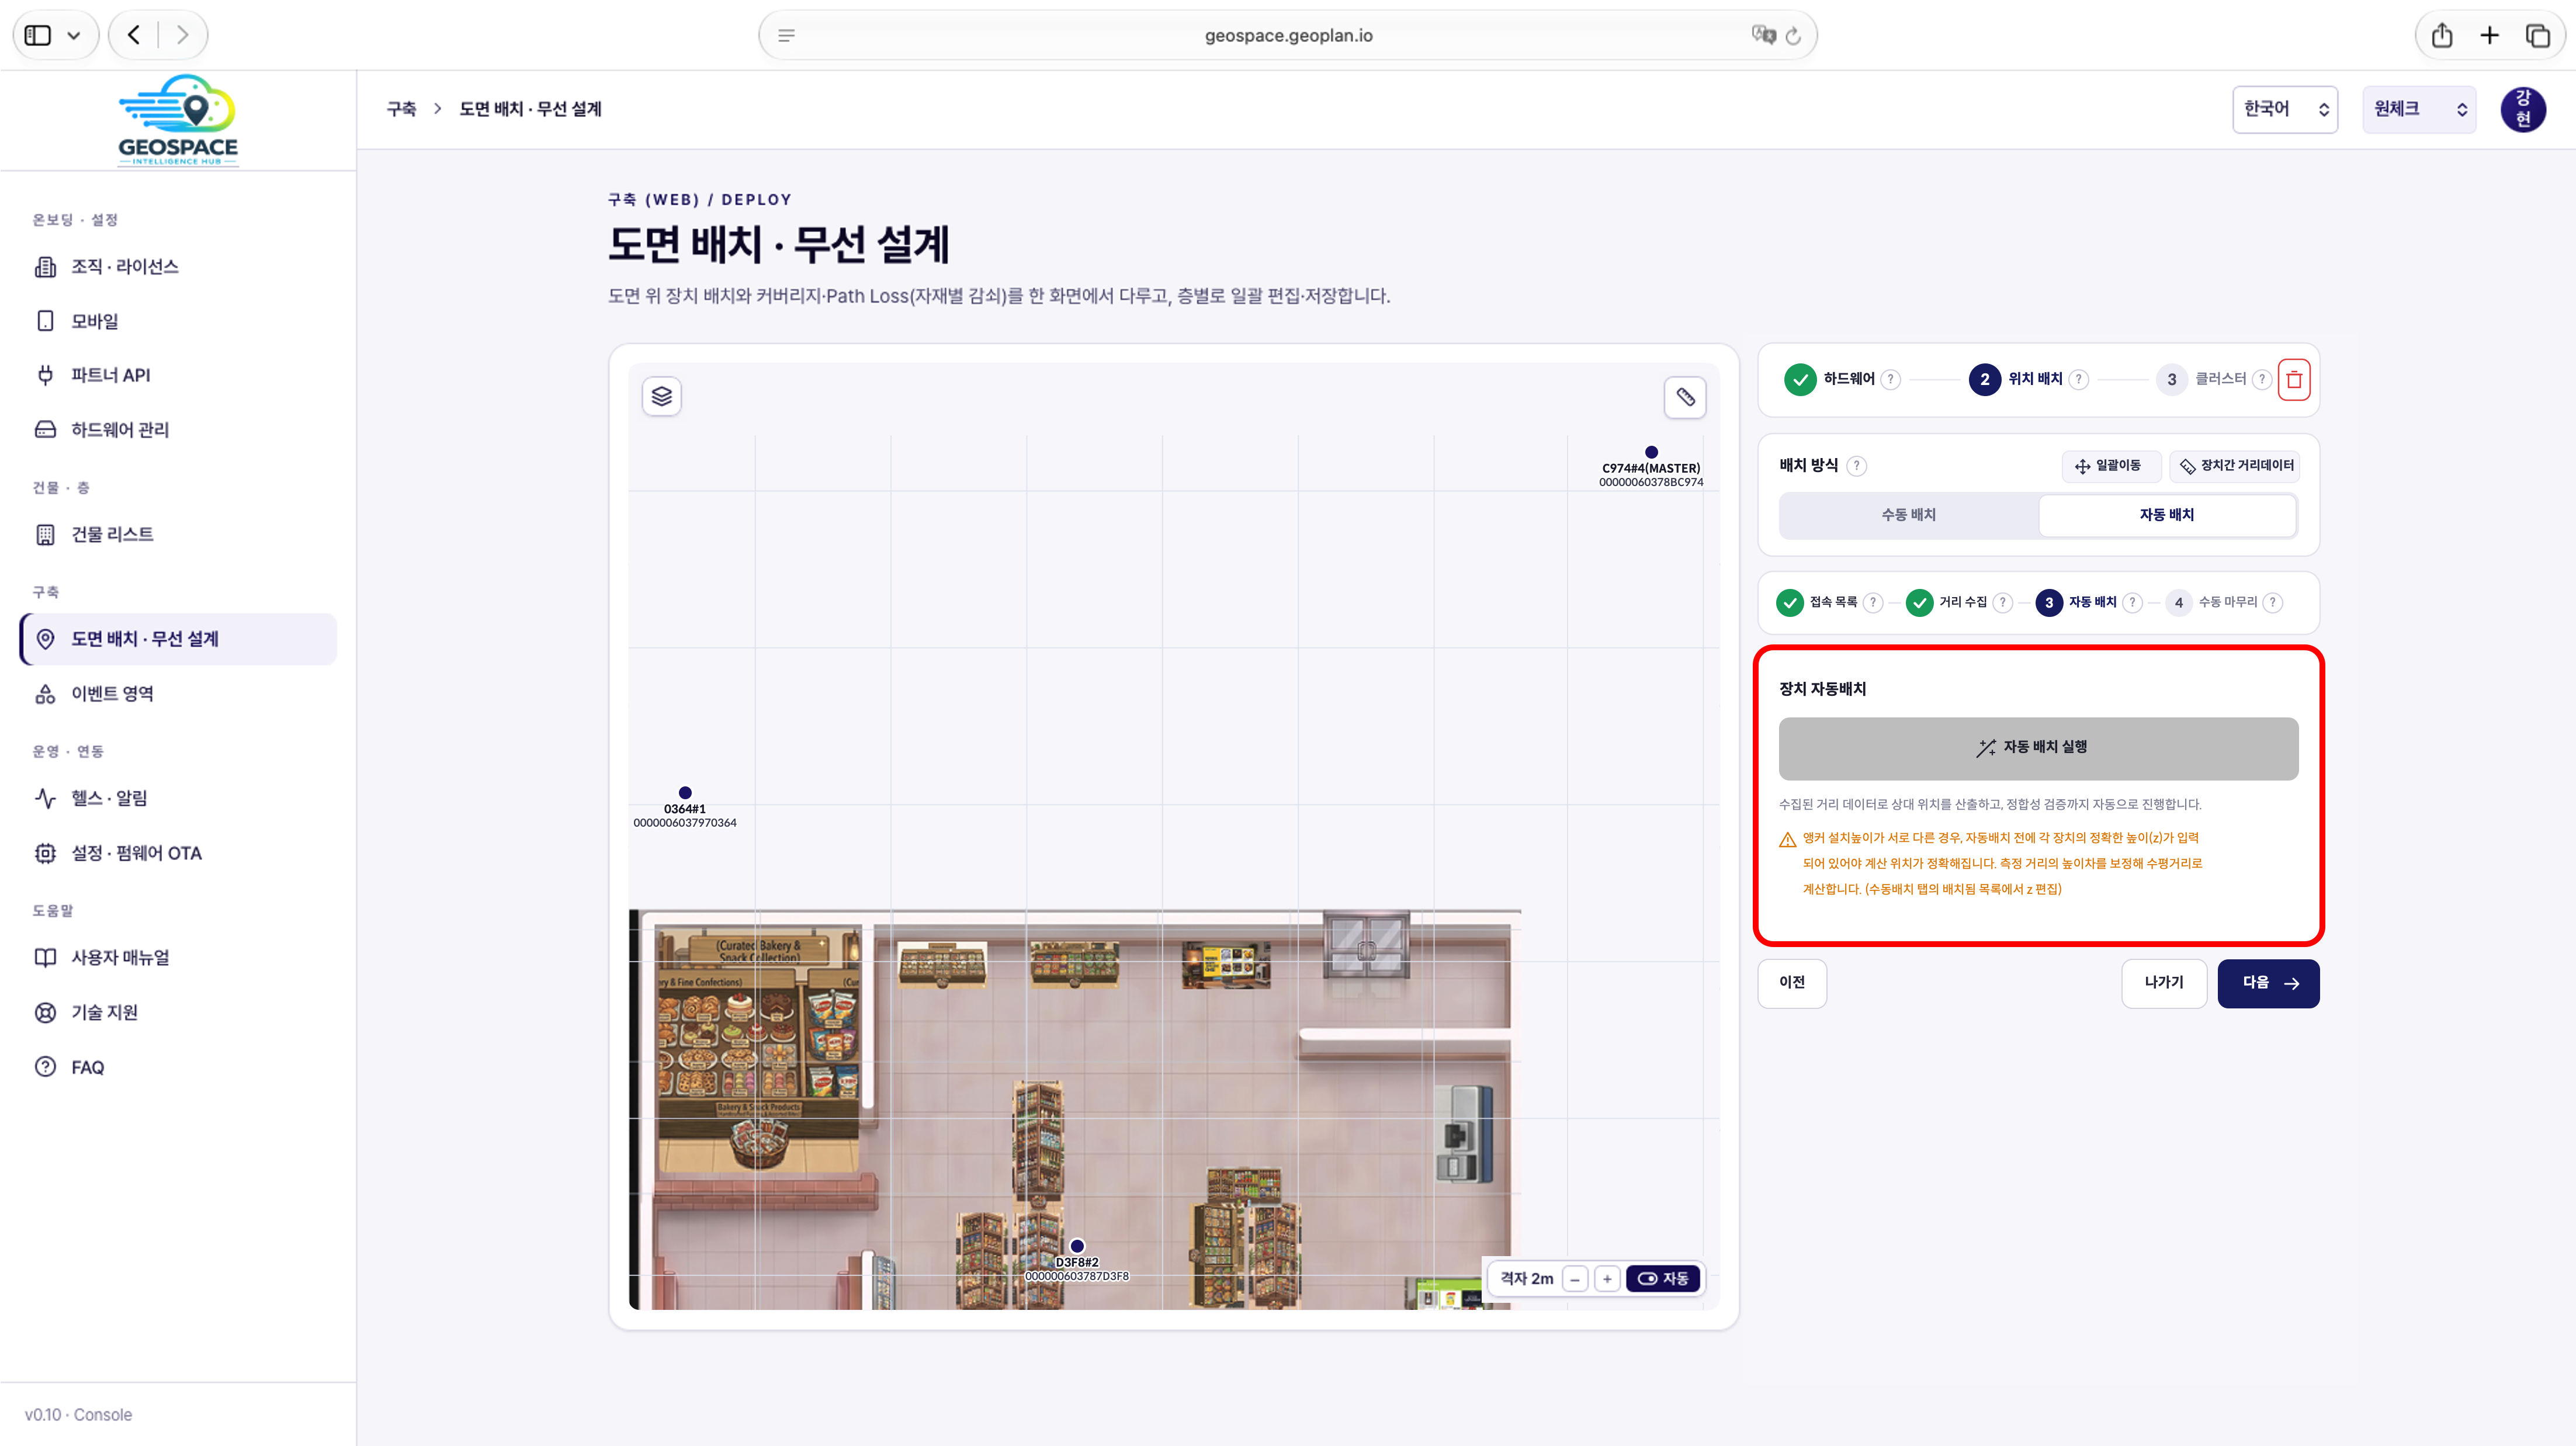
Task: Click help icon next to 접속 목록
Action: click(x=1873, y=602)
